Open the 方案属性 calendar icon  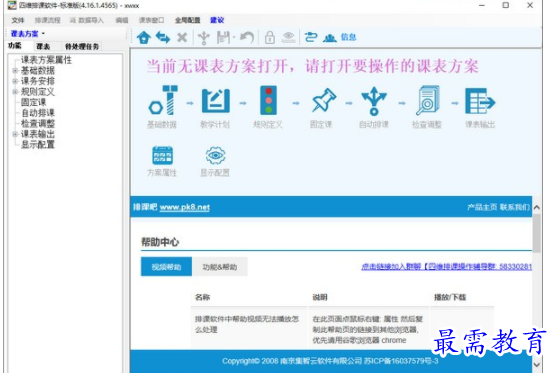162,155
